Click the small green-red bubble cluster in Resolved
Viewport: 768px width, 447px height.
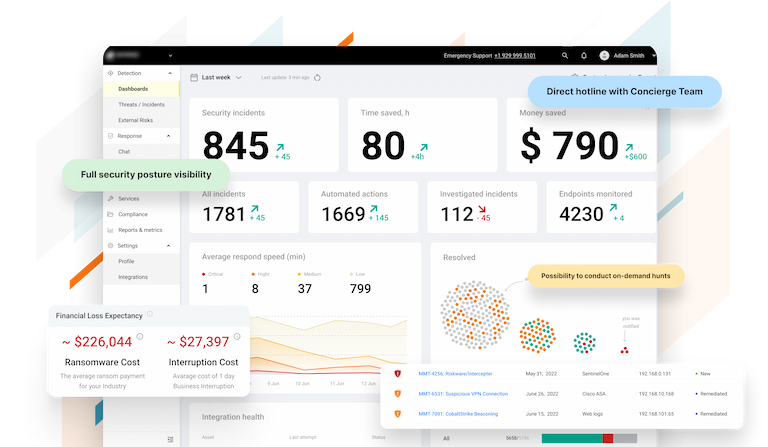(x=584, y=343)
